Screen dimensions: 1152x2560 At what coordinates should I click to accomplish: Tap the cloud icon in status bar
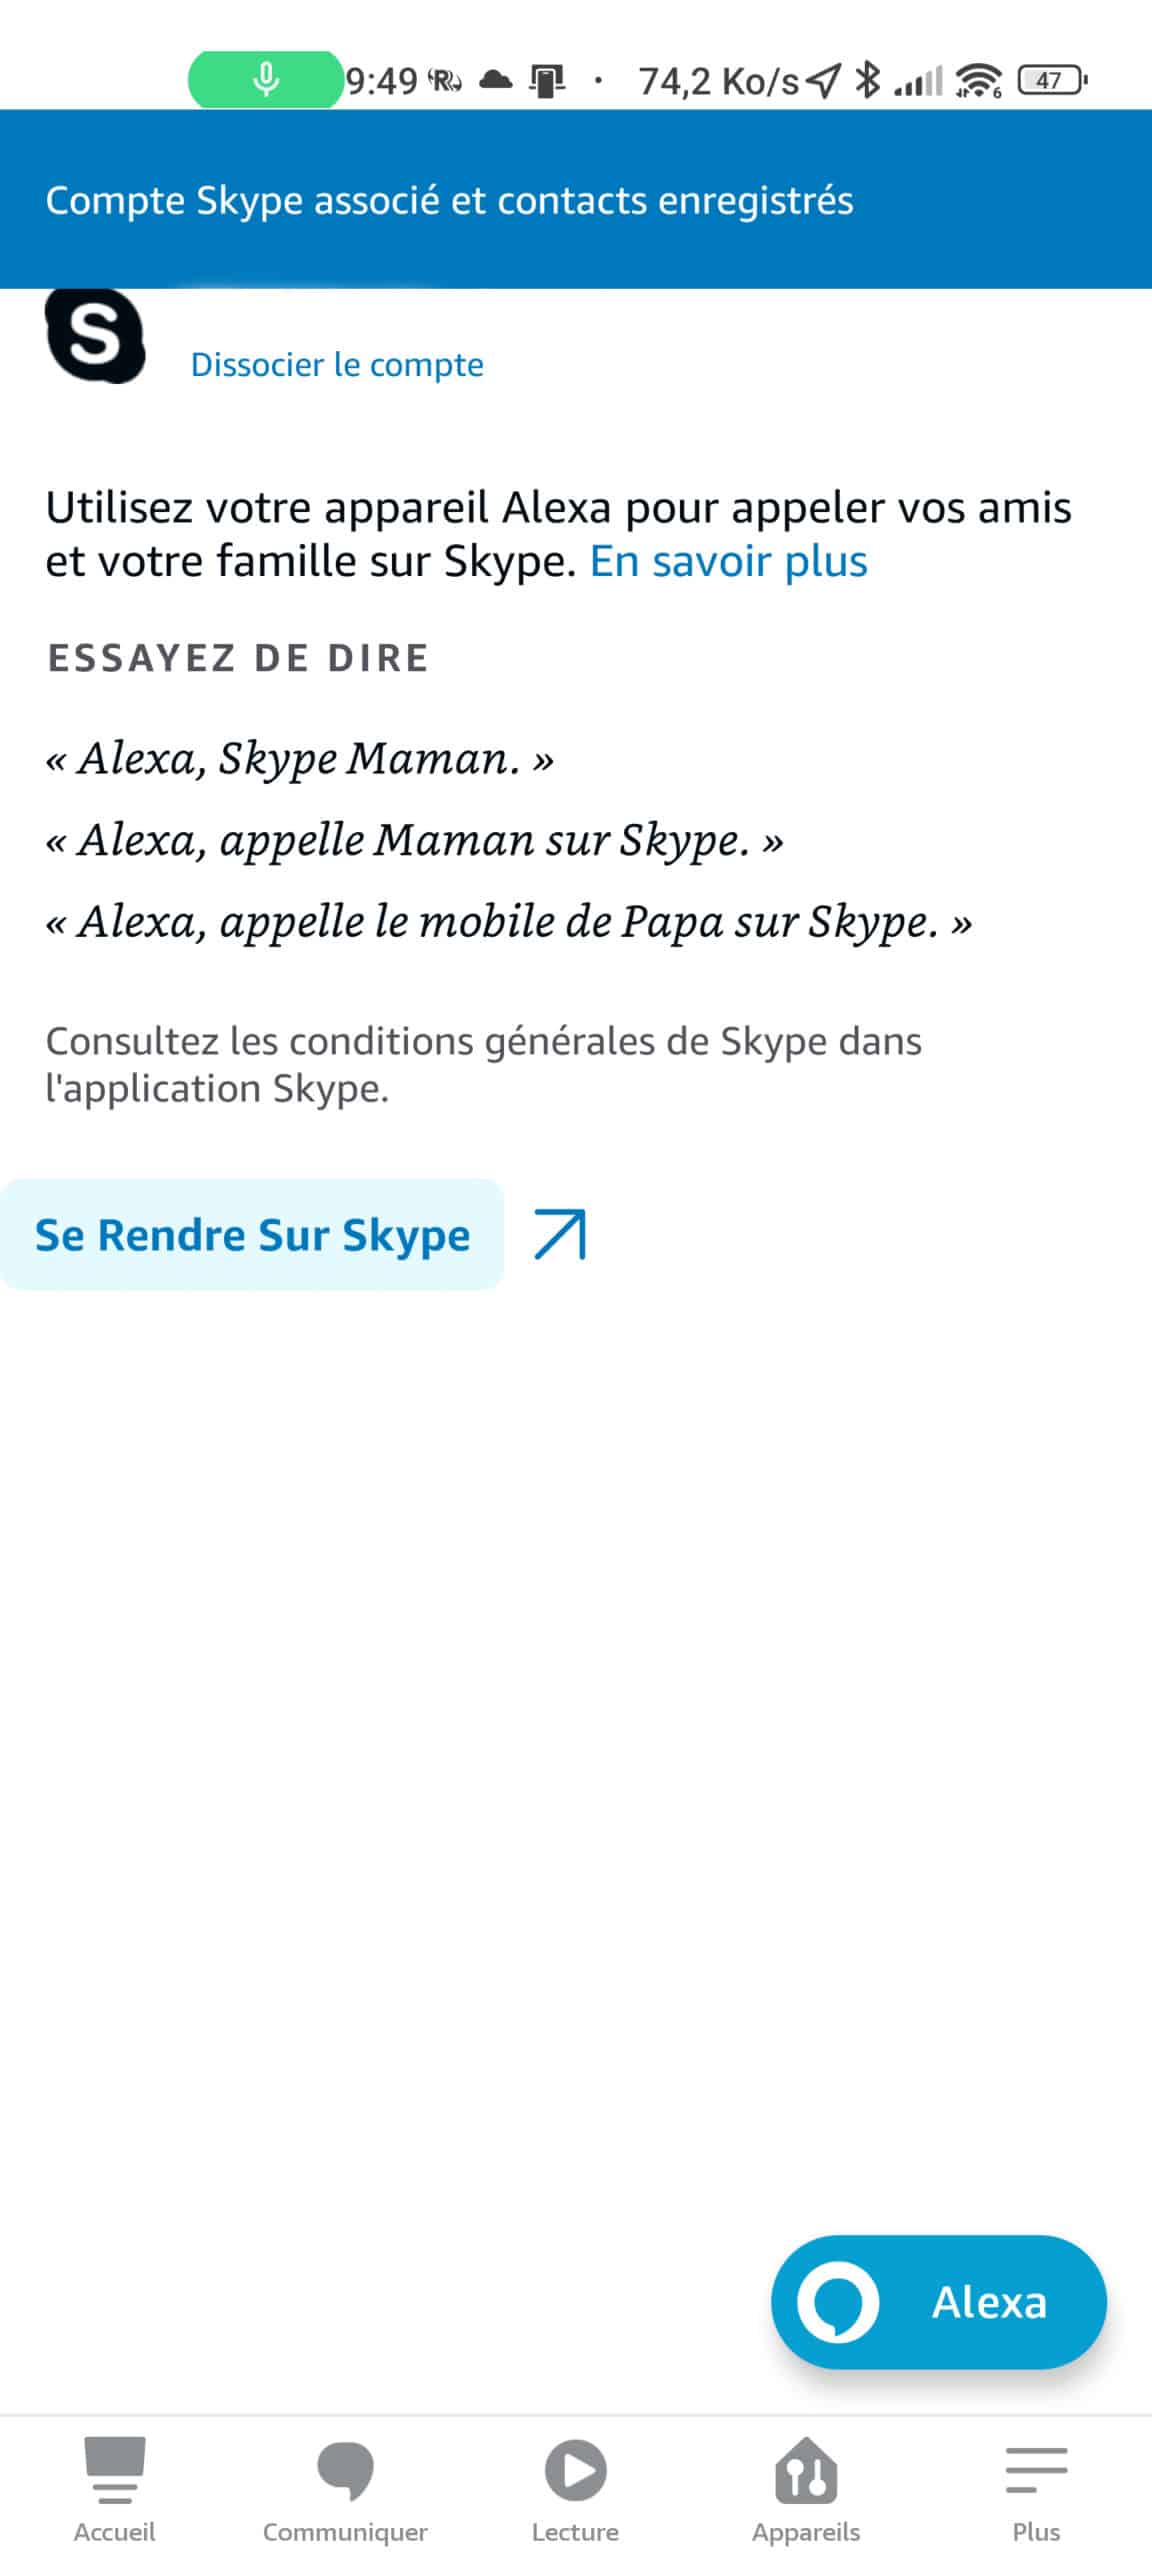coord(496,79)
